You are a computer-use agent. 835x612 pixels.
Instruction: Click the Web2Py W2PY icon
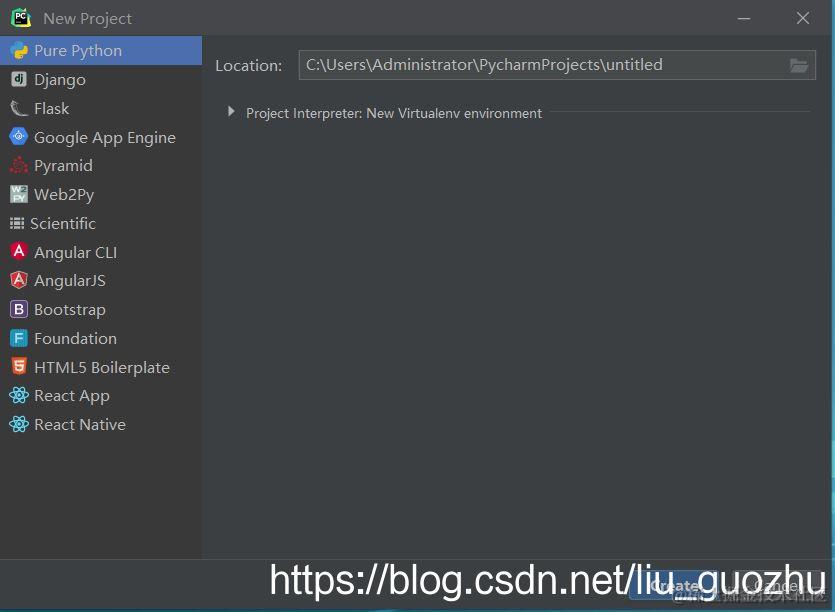click(19, 194)
